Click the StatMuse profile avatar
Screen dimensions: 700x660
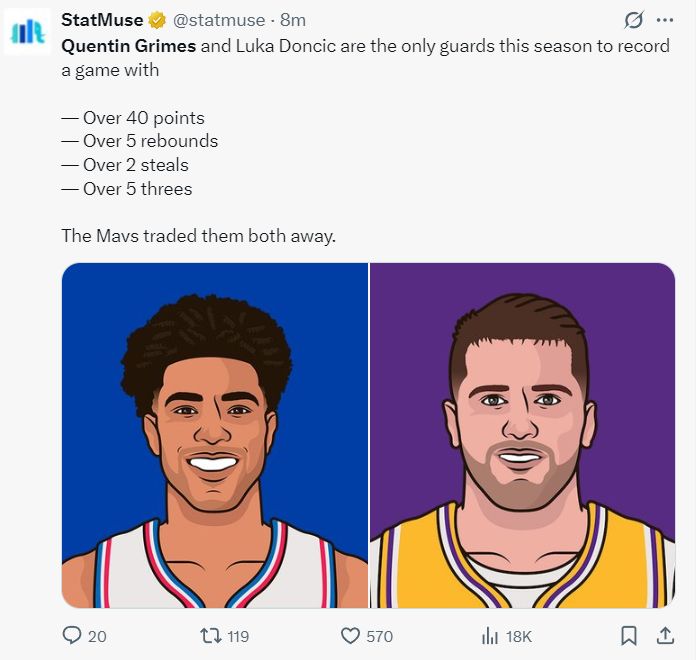click(28, 32)
